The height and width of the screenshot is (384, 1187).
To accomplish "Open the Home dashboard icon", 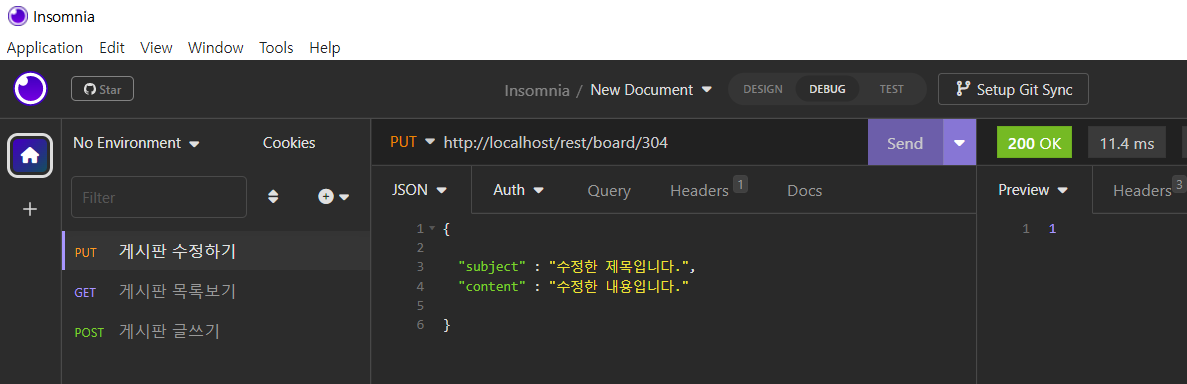I will tap(30, 155).
